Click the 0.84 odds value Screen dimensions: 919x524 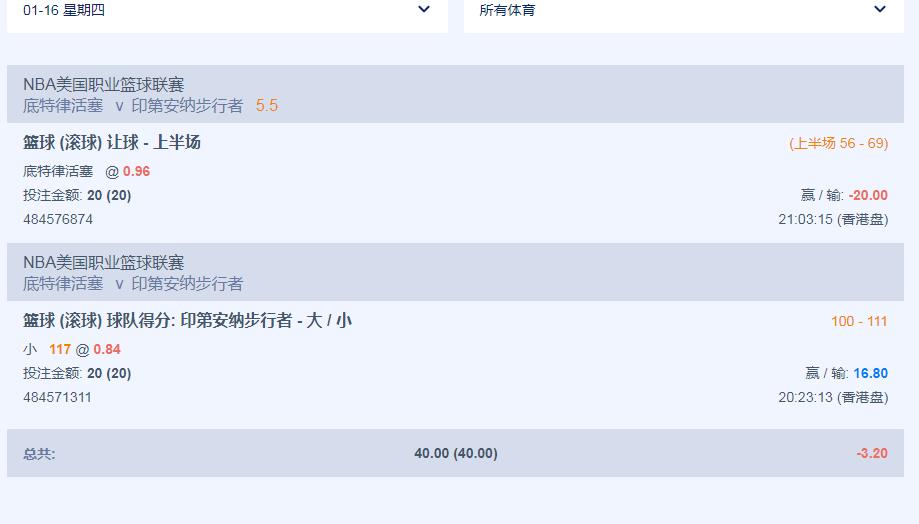click(107, 349)
